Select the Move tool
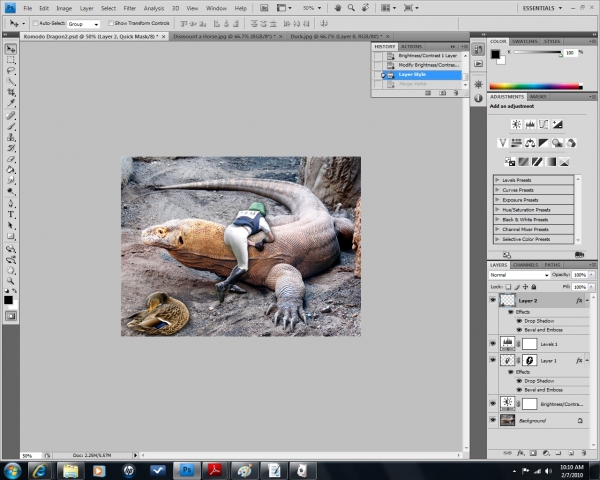Screen dimensions: 600x480 coord(11,49)
